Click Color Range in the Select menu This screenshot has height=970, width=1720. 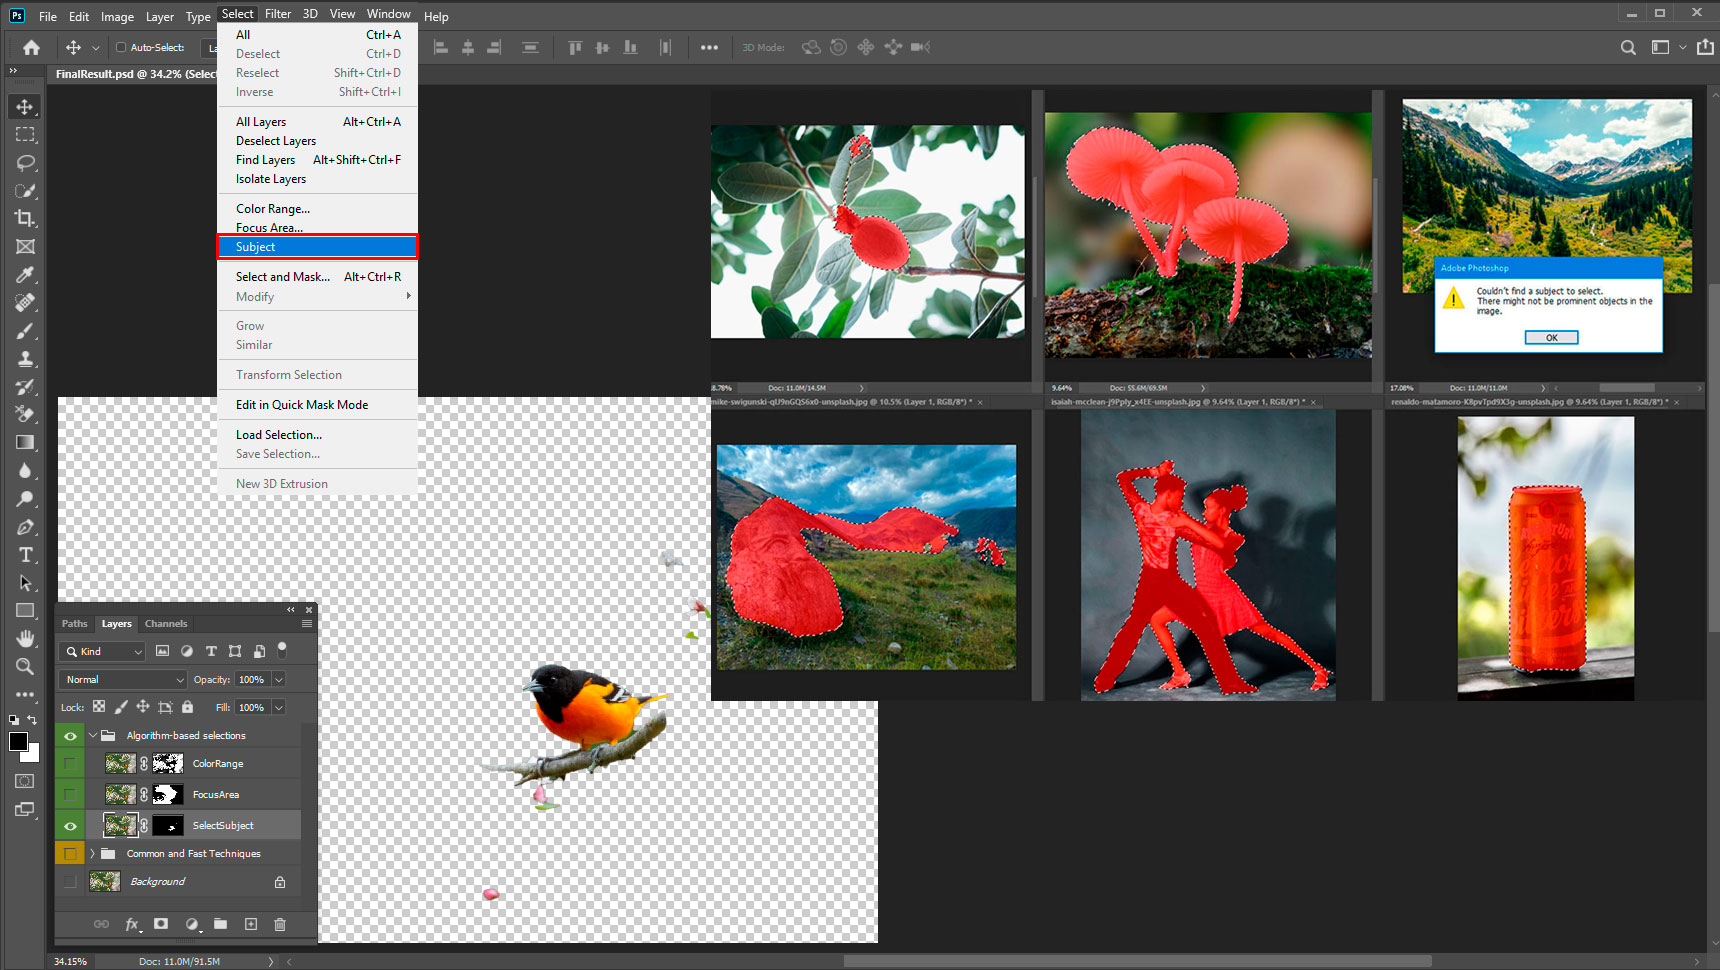tap(273, 209)
